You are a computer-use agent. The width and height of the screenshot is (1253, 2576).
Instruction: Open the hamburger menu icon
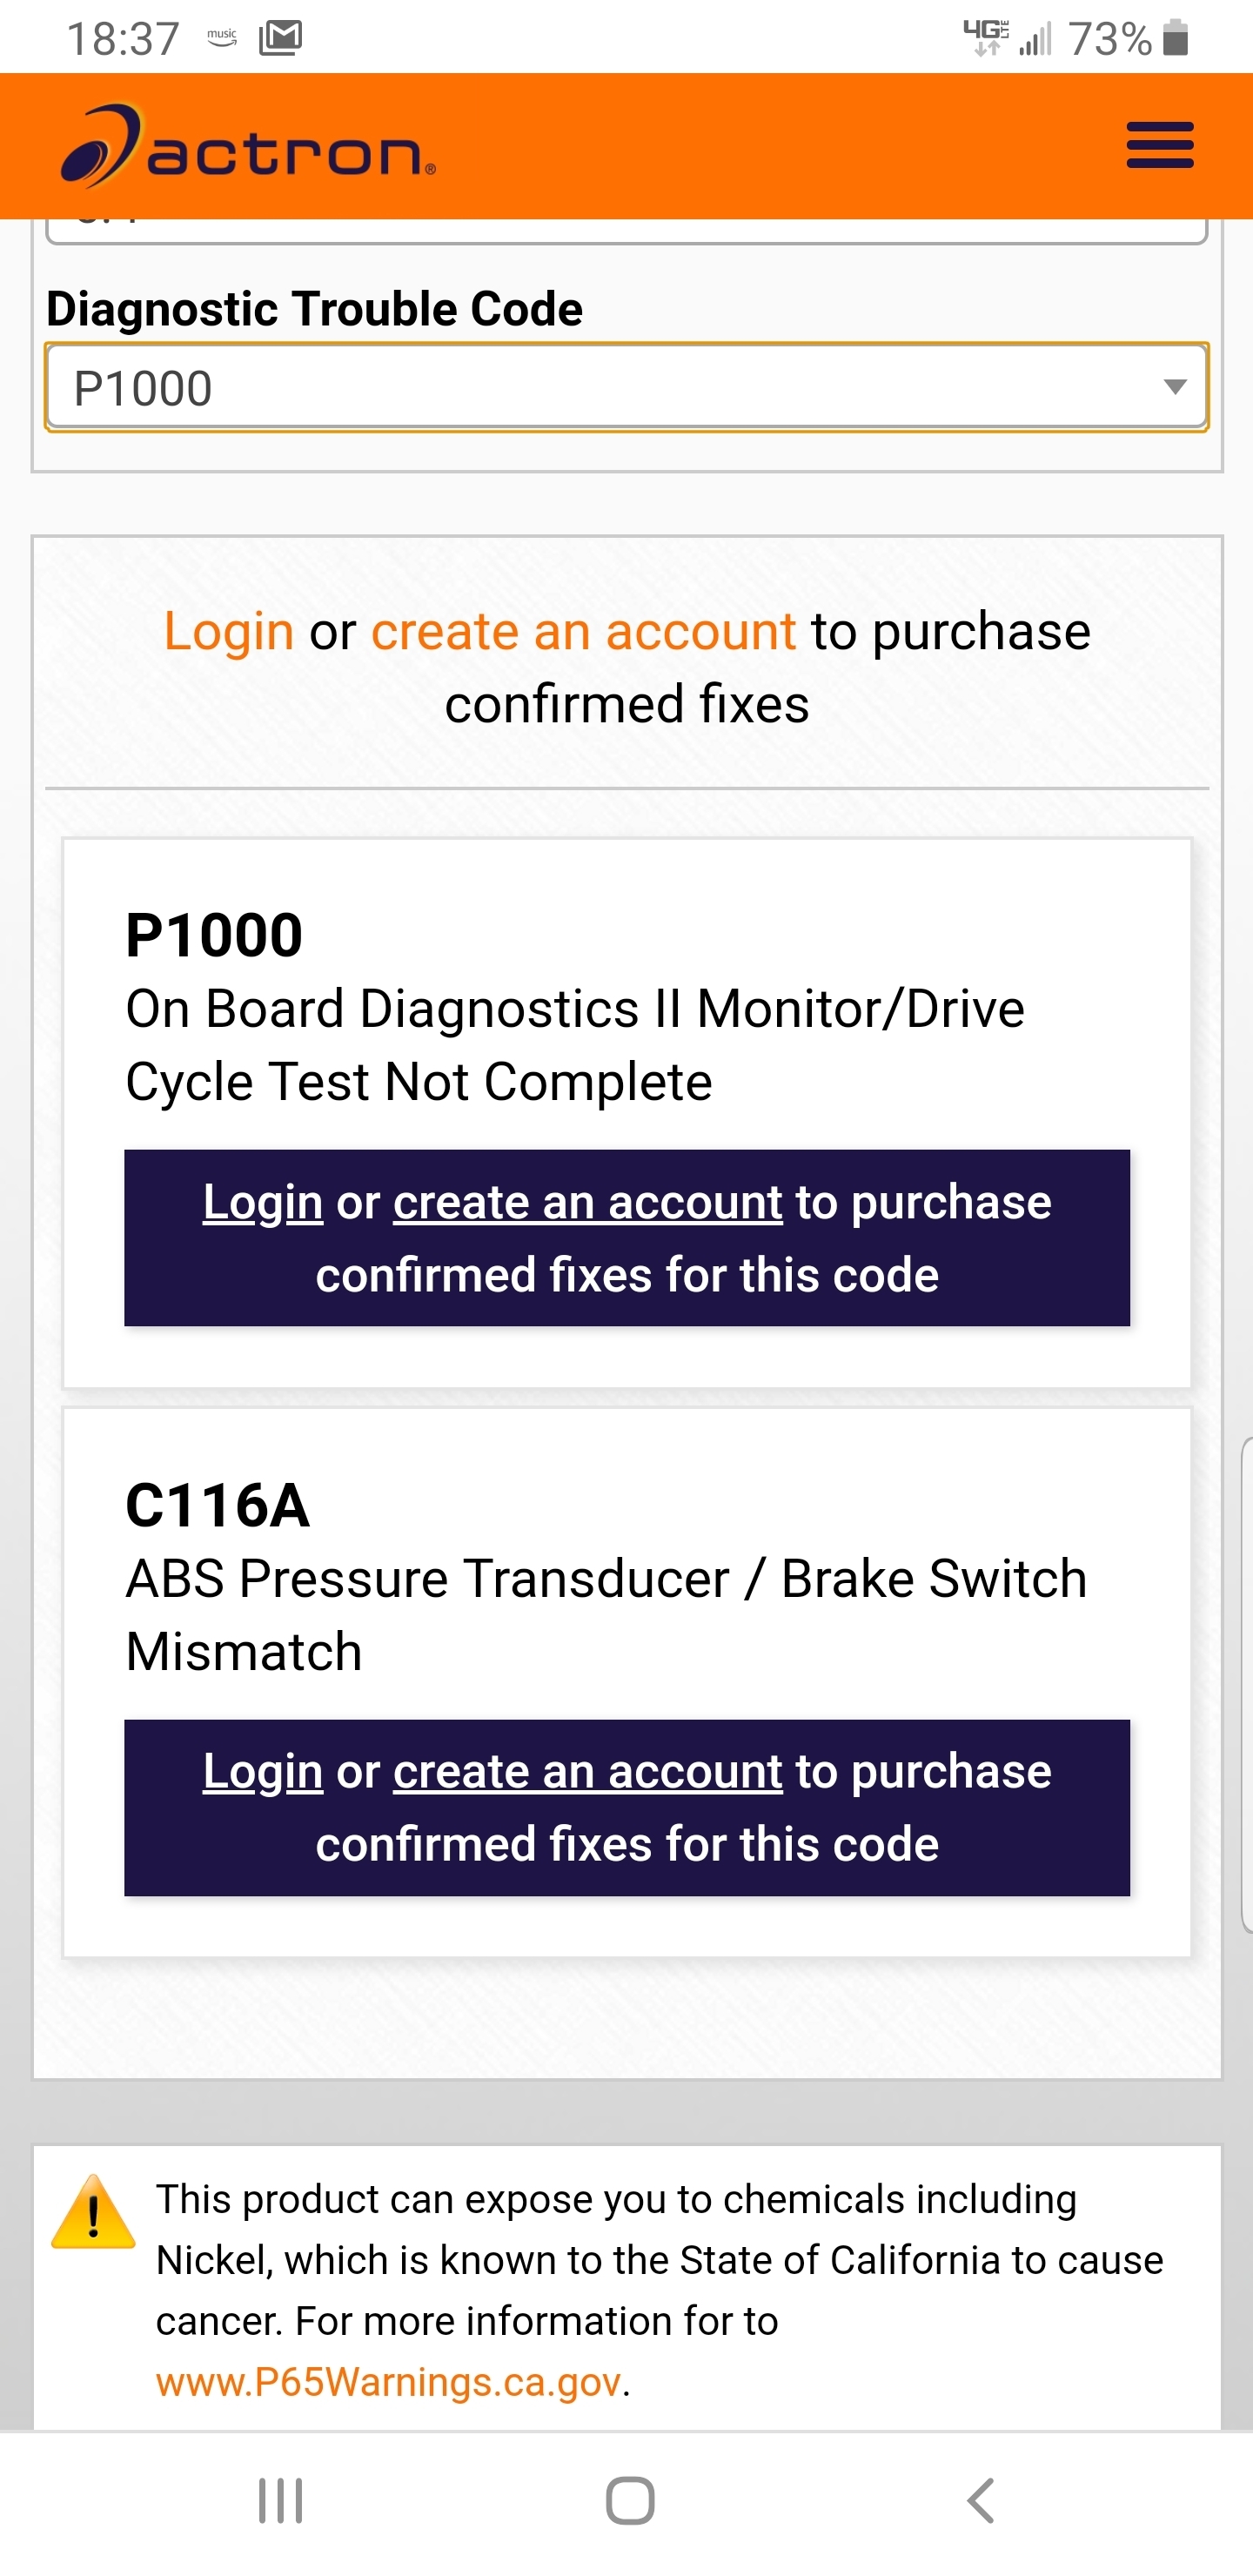1159,146
